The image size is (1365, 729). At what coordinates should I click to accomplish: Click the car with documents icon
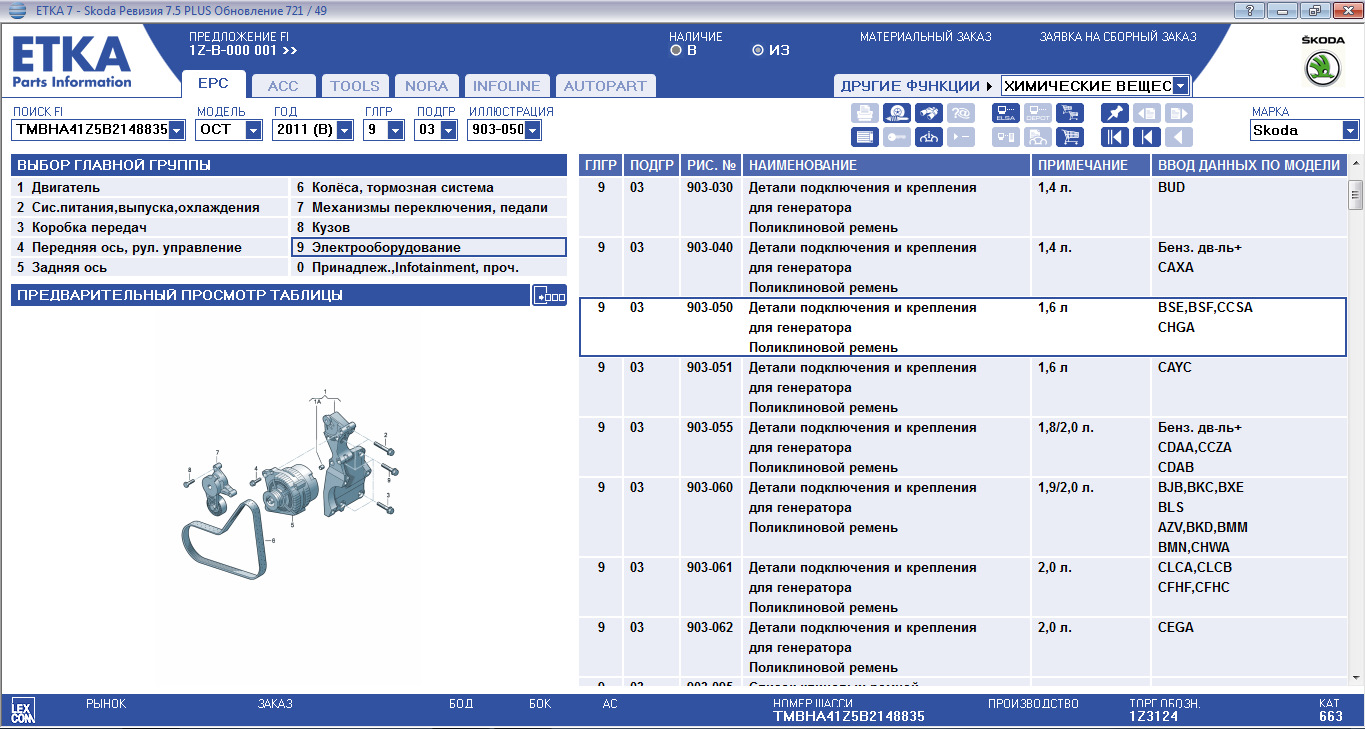1038,137
